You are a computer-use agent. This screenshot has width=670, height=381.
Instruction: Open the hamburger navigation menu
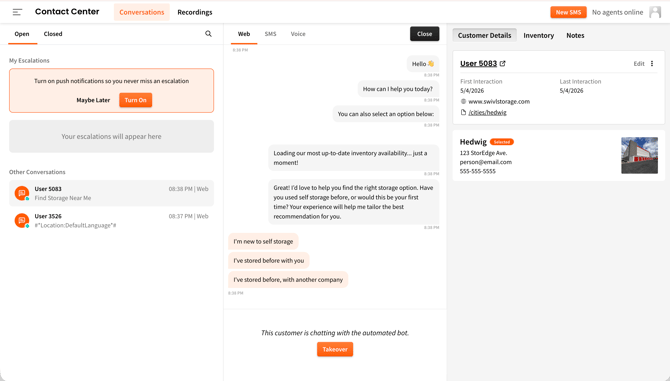[17, 12]
